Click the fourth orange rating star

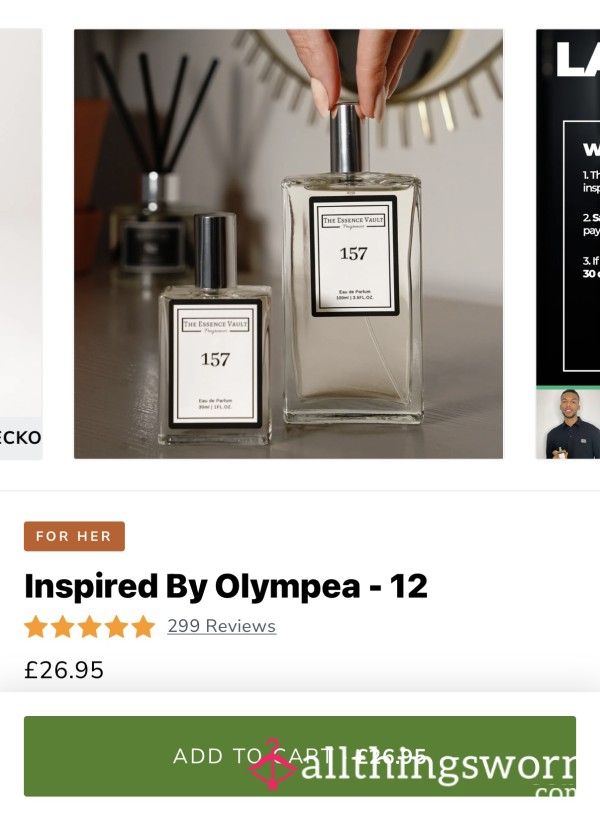point(116,626)
